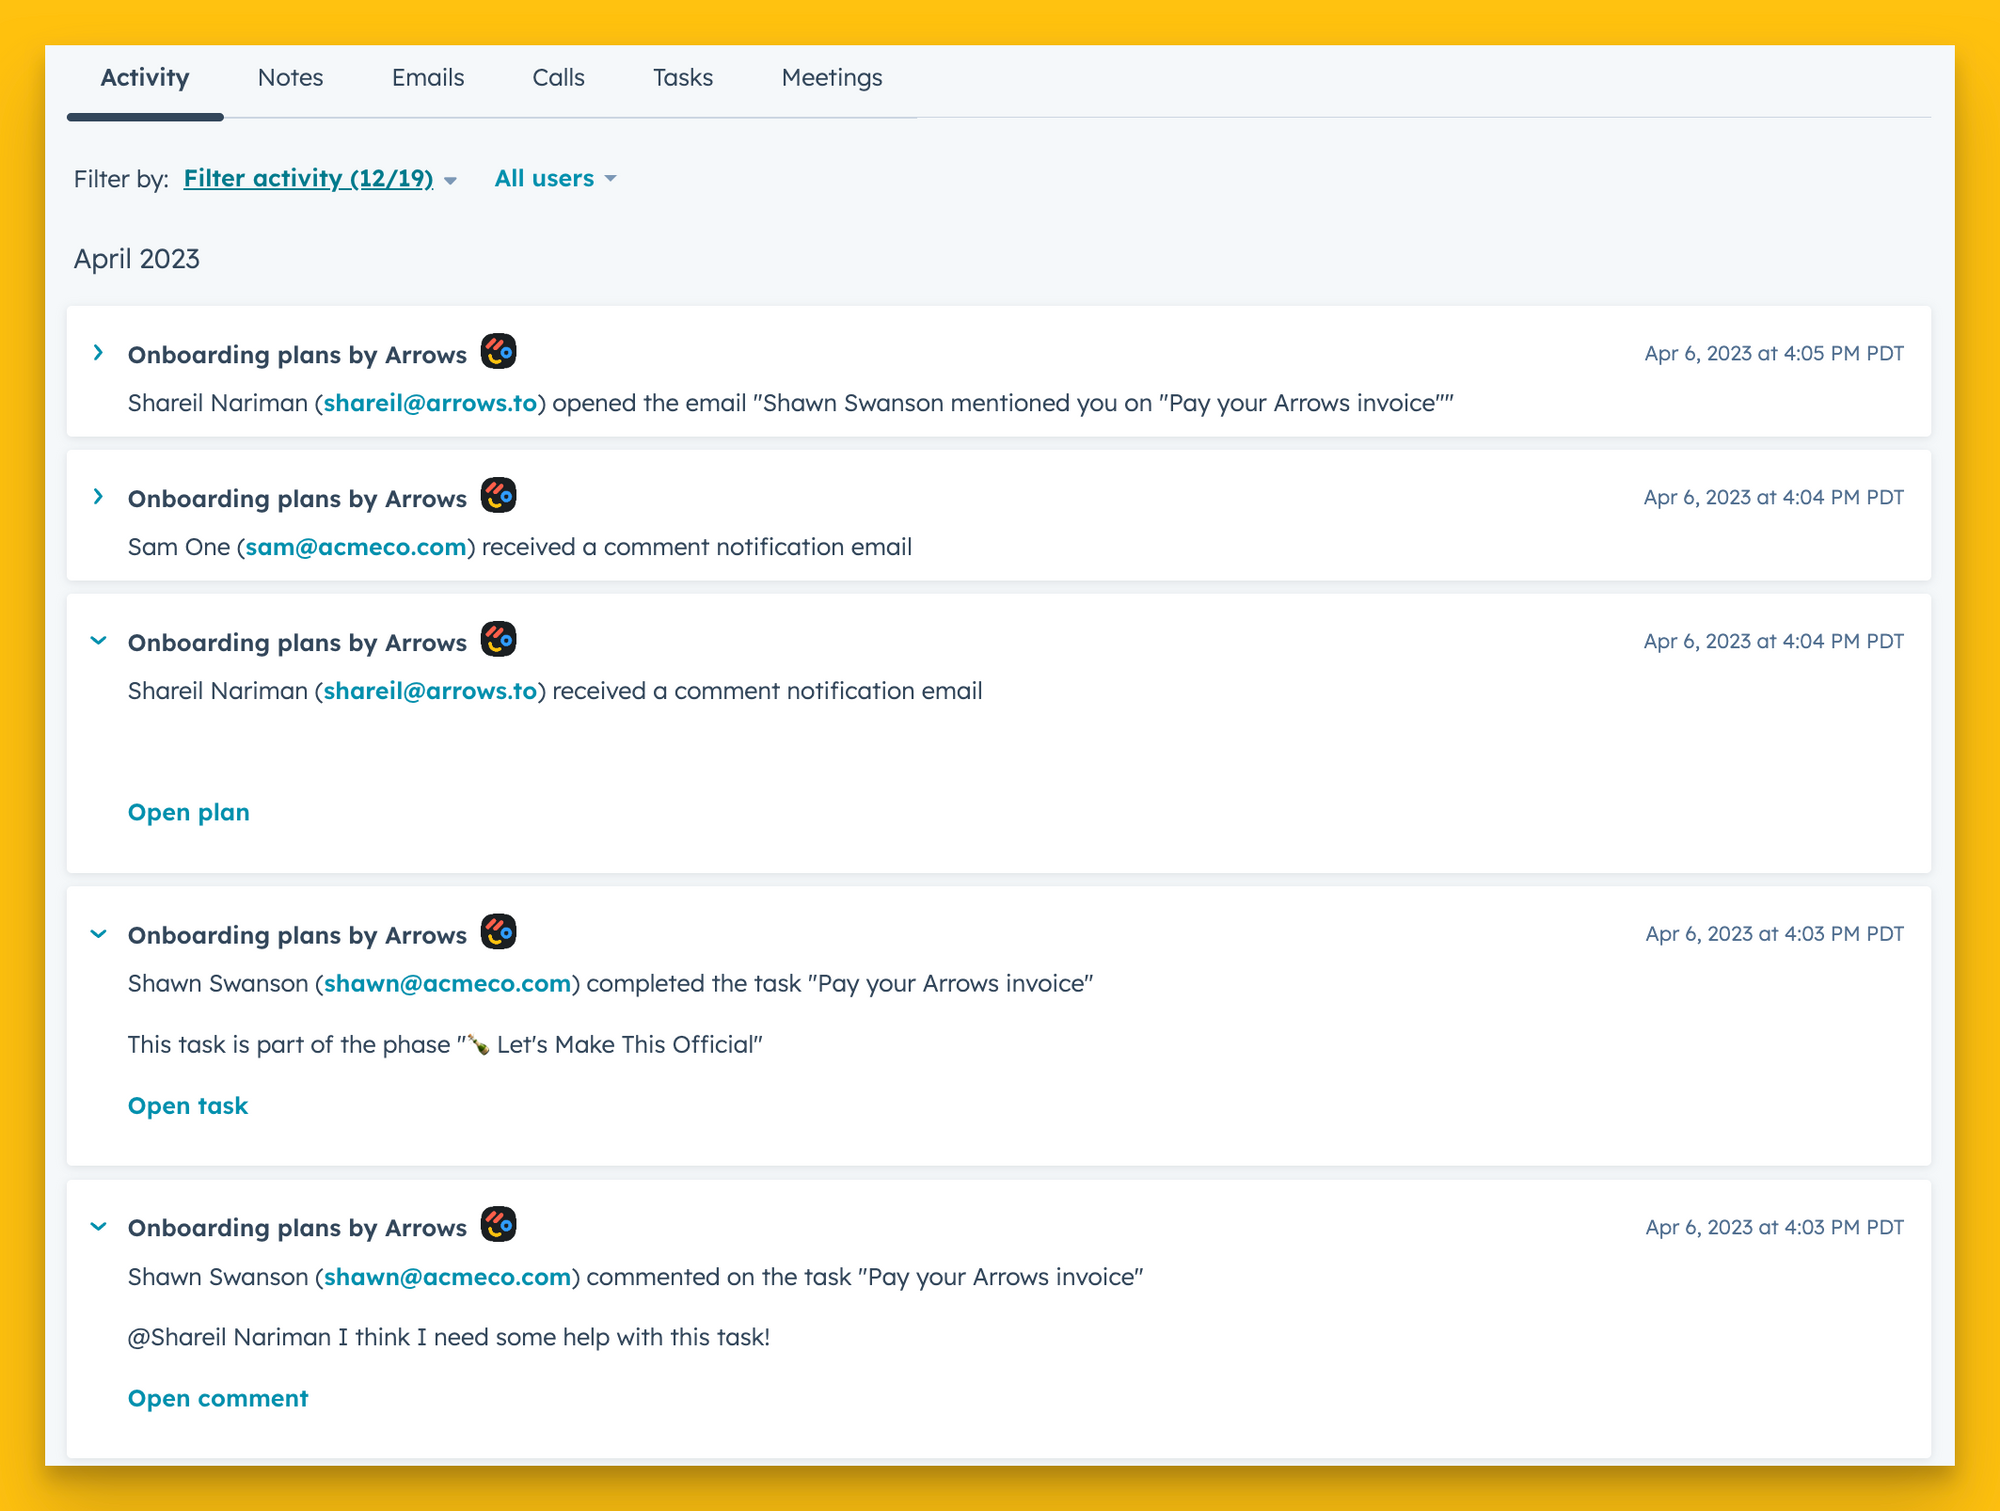Click the shawn@acmeco.com email link
The image size is (2000, 1511).
[x=447, y=983]
